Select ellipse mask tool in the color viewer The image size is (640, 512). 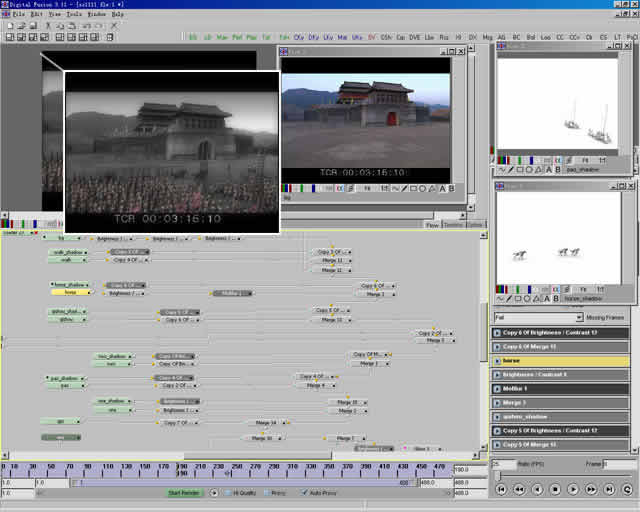click(423, 188)
